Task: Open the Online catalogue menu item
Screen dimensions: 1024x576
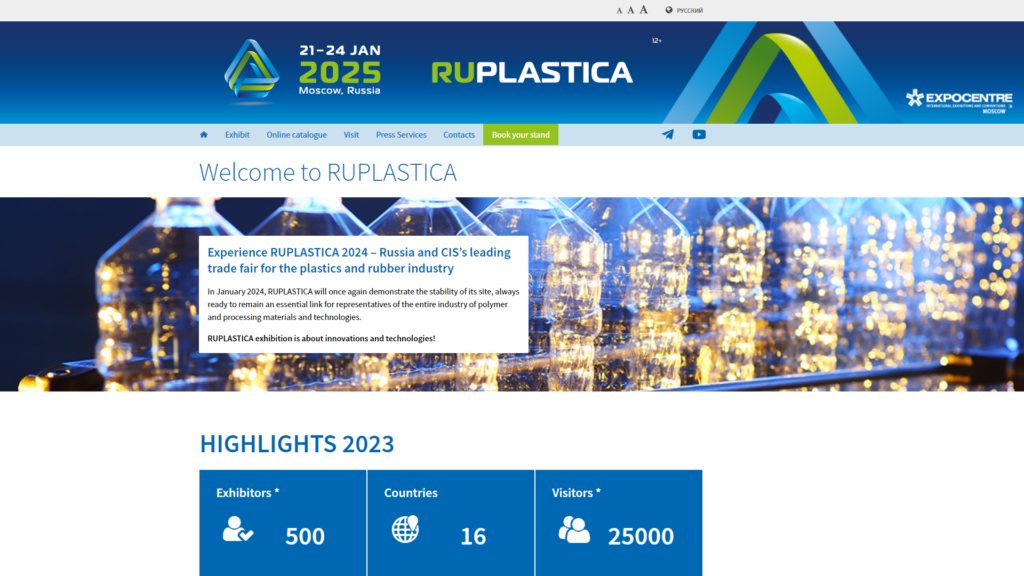Action: 296,135
